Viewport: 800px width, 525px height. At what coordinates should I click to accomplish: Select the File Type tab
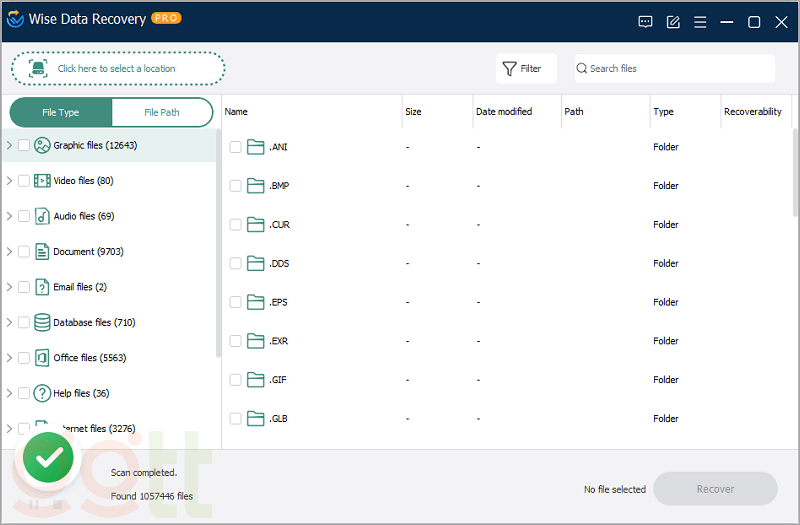tap(61, 112)
